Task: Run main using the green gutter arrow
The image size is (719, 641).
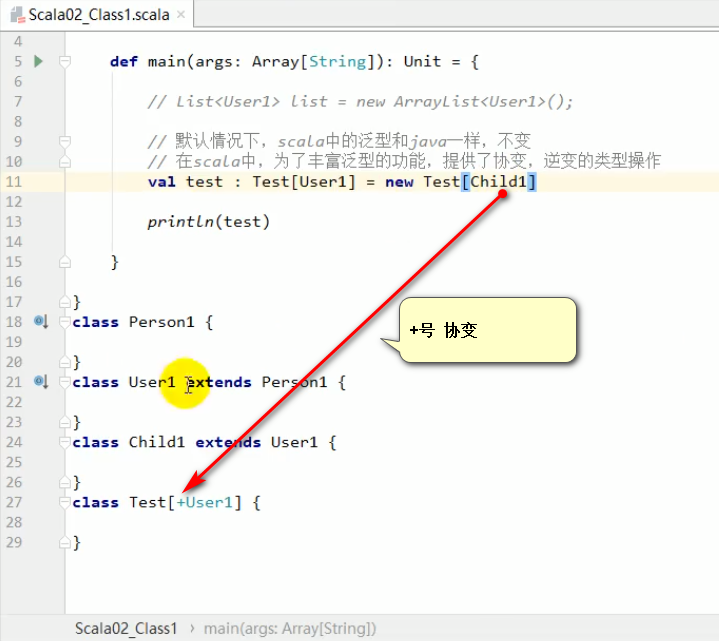Action: [39, 61]
